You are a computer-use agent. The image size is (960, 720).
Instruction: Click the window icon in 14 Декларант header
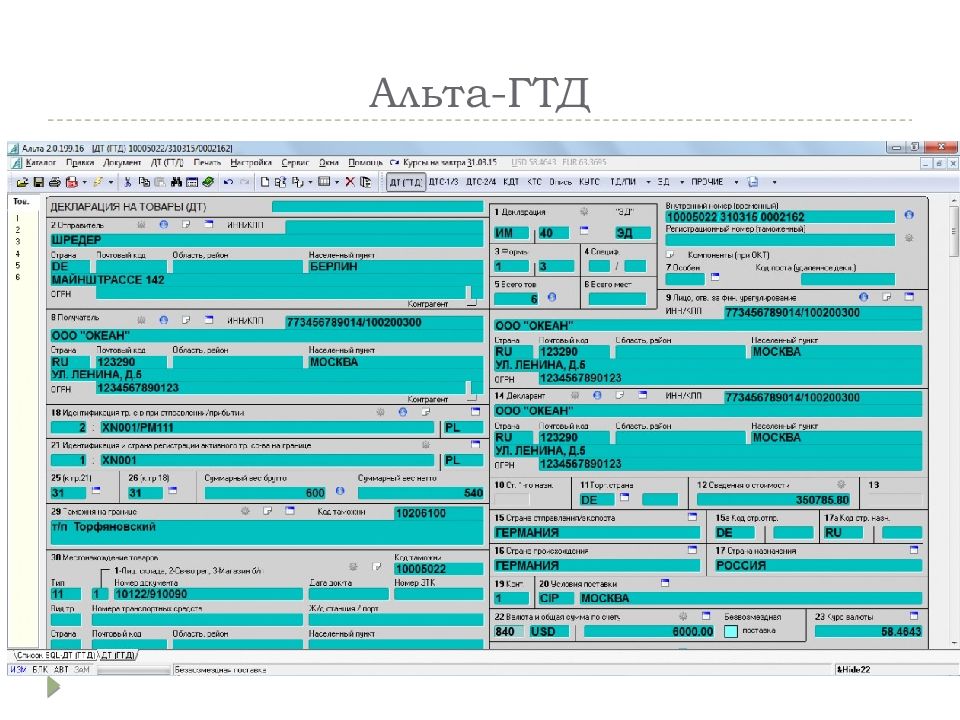coord(642,396)
